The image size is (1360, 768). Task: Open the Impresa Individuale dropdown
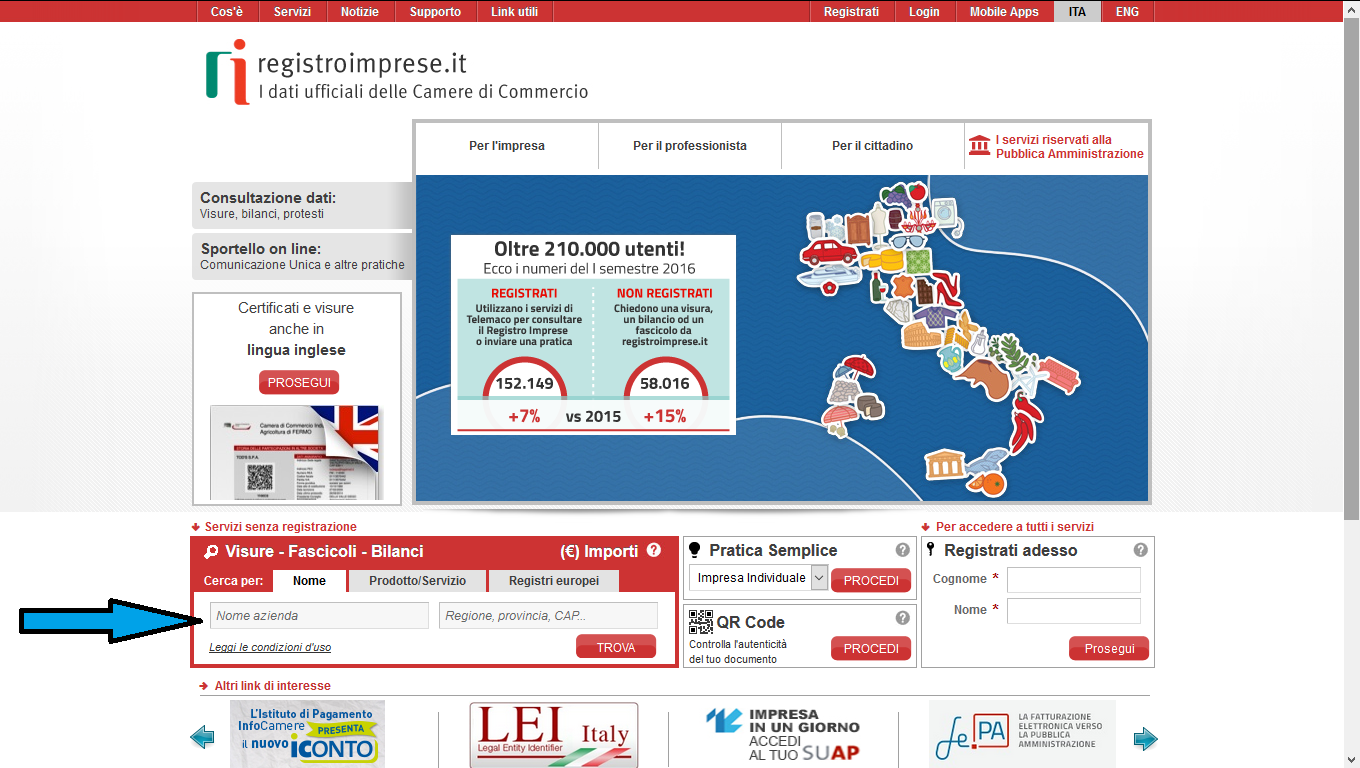(819, 578)
